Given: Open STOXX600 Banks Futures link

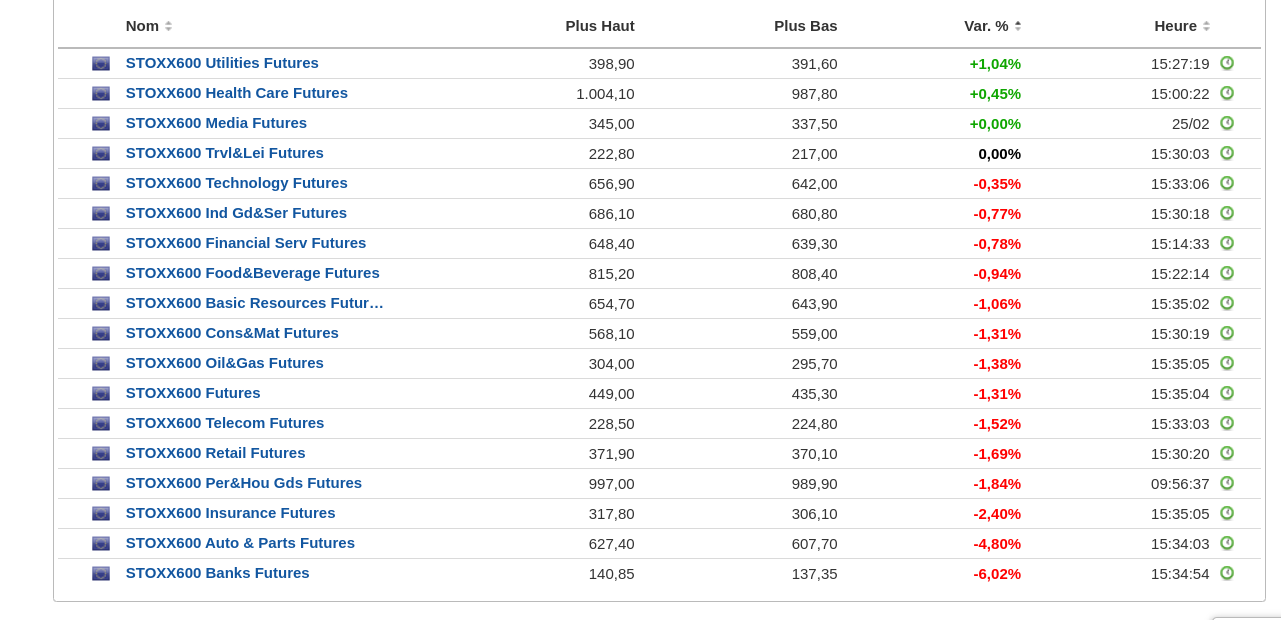Looking at the screenshot, I should tap(217, 573).
